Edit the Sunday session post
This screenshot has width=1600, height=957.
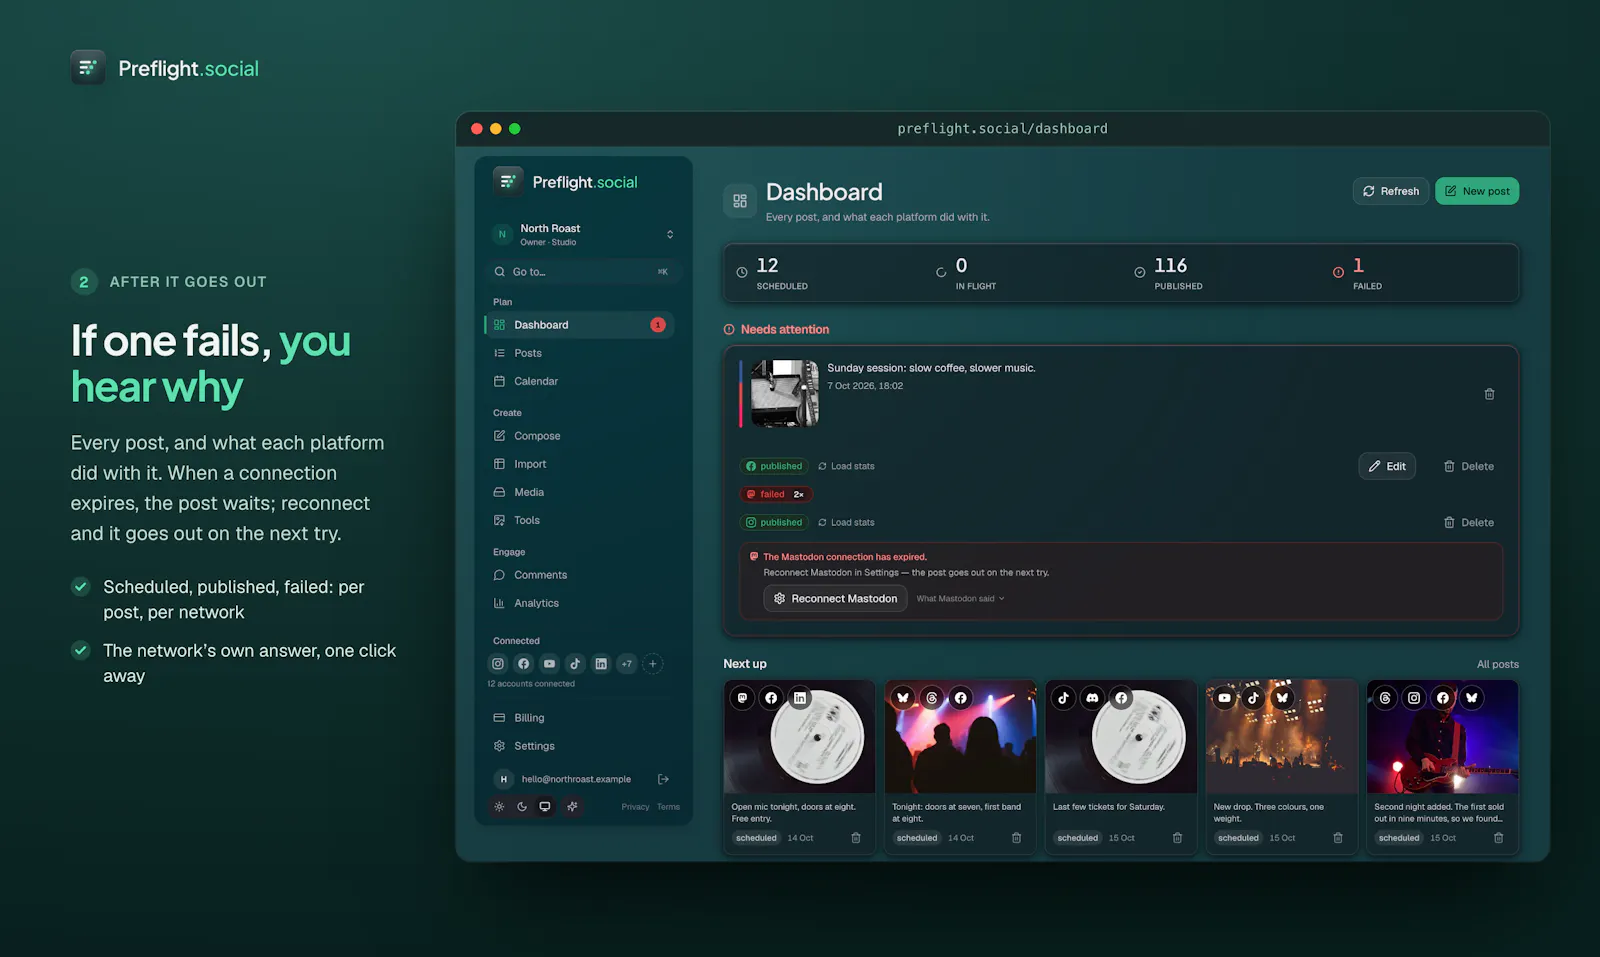[1387, 466]
